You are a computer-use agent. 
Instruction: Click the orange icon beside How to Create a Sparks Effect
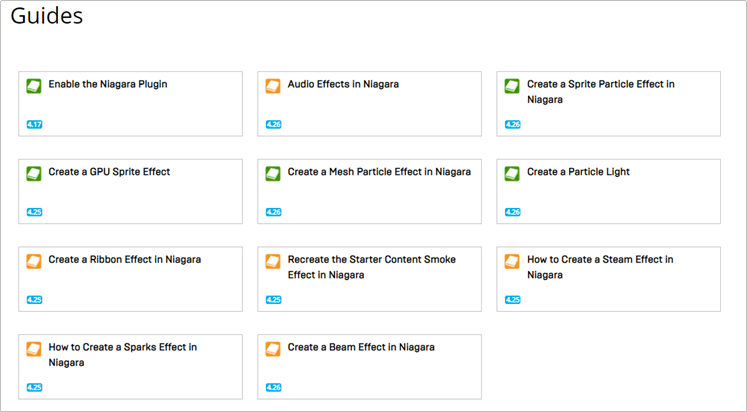pyautogui.click(x=34, y=349)
